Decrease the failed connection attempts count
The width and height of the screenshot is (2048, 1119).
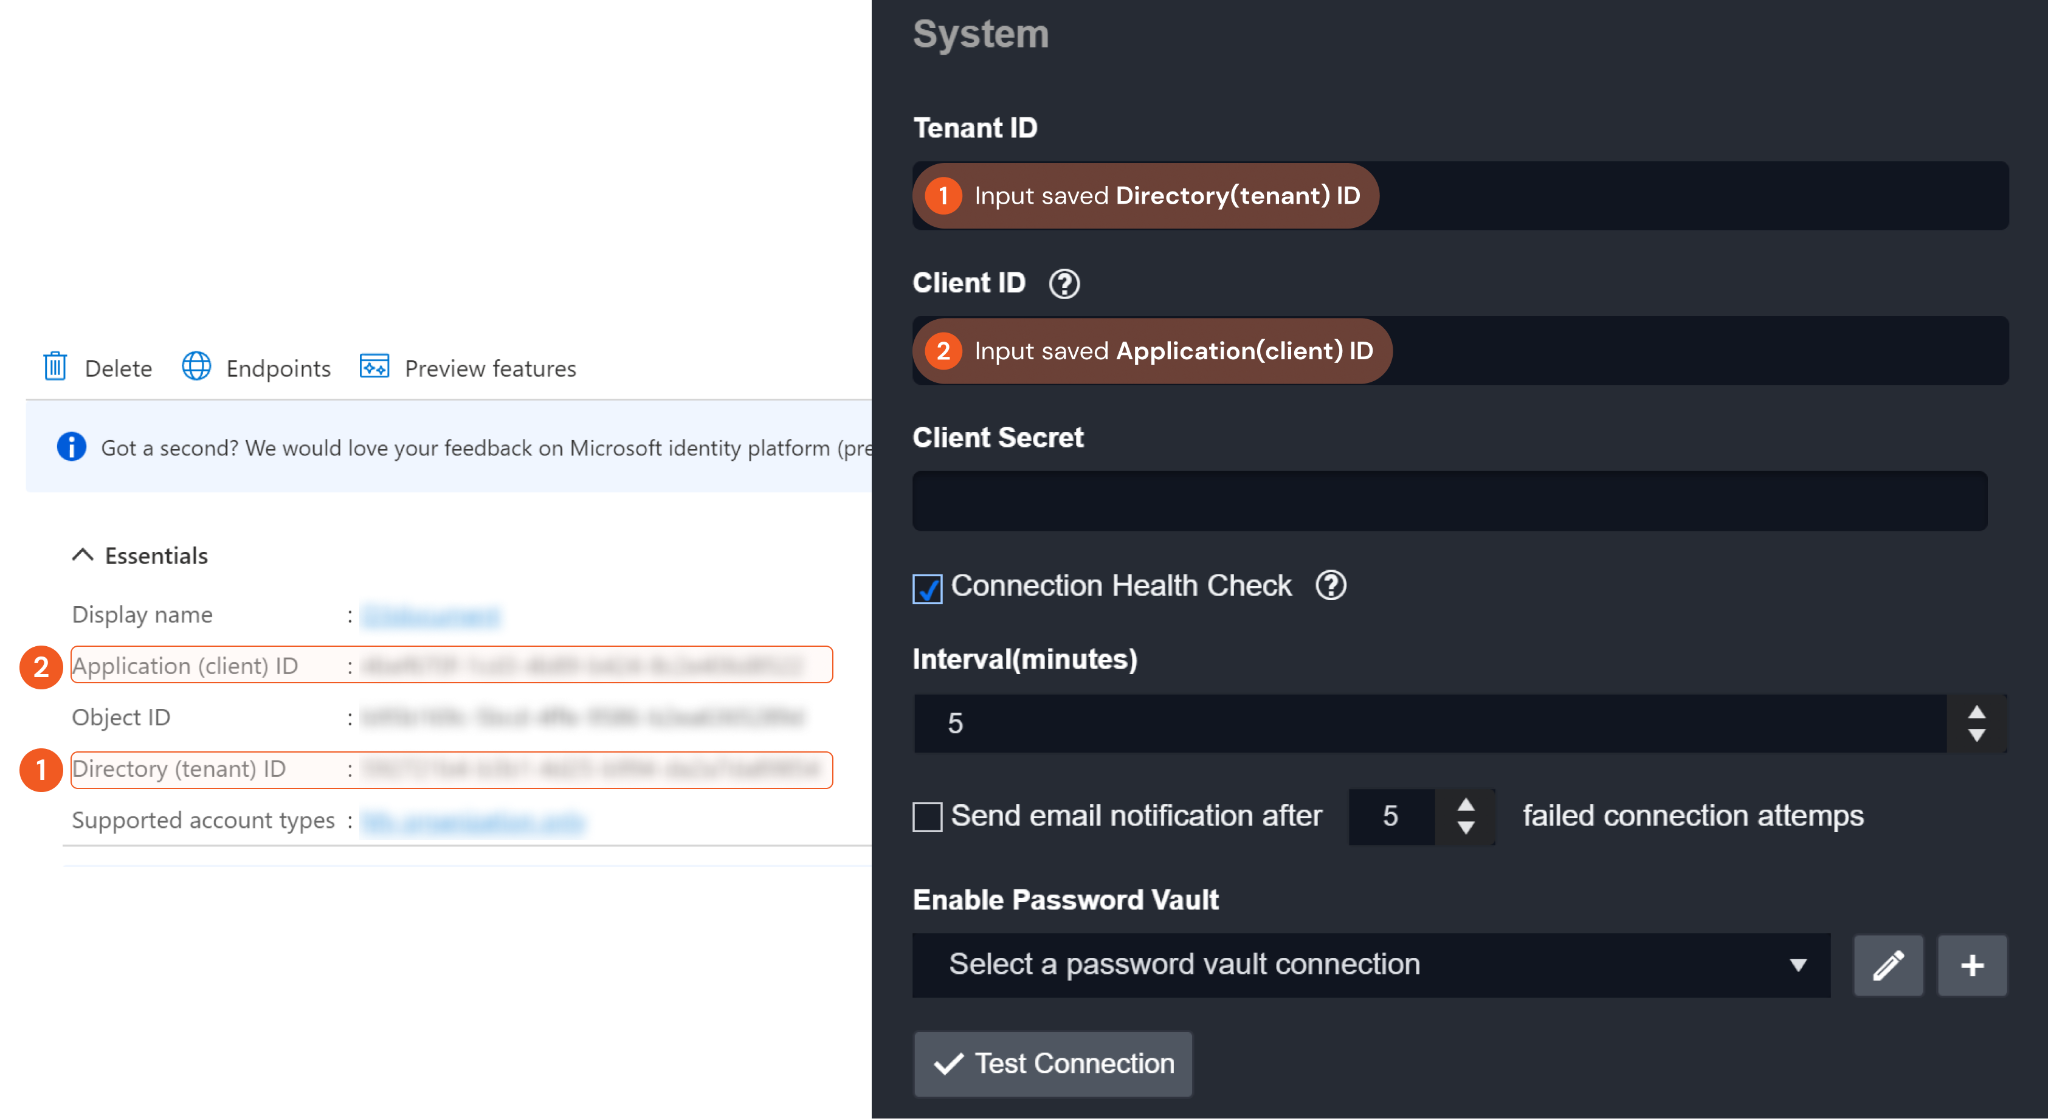pyautogui.click(x=1466, y=829)
